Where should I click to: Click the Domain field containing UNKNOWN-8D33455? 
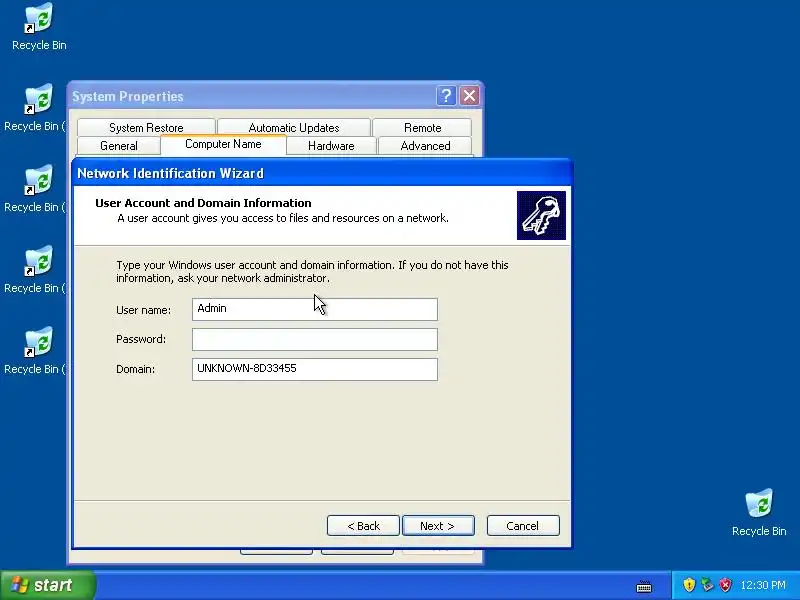click(x=315, y=369)
